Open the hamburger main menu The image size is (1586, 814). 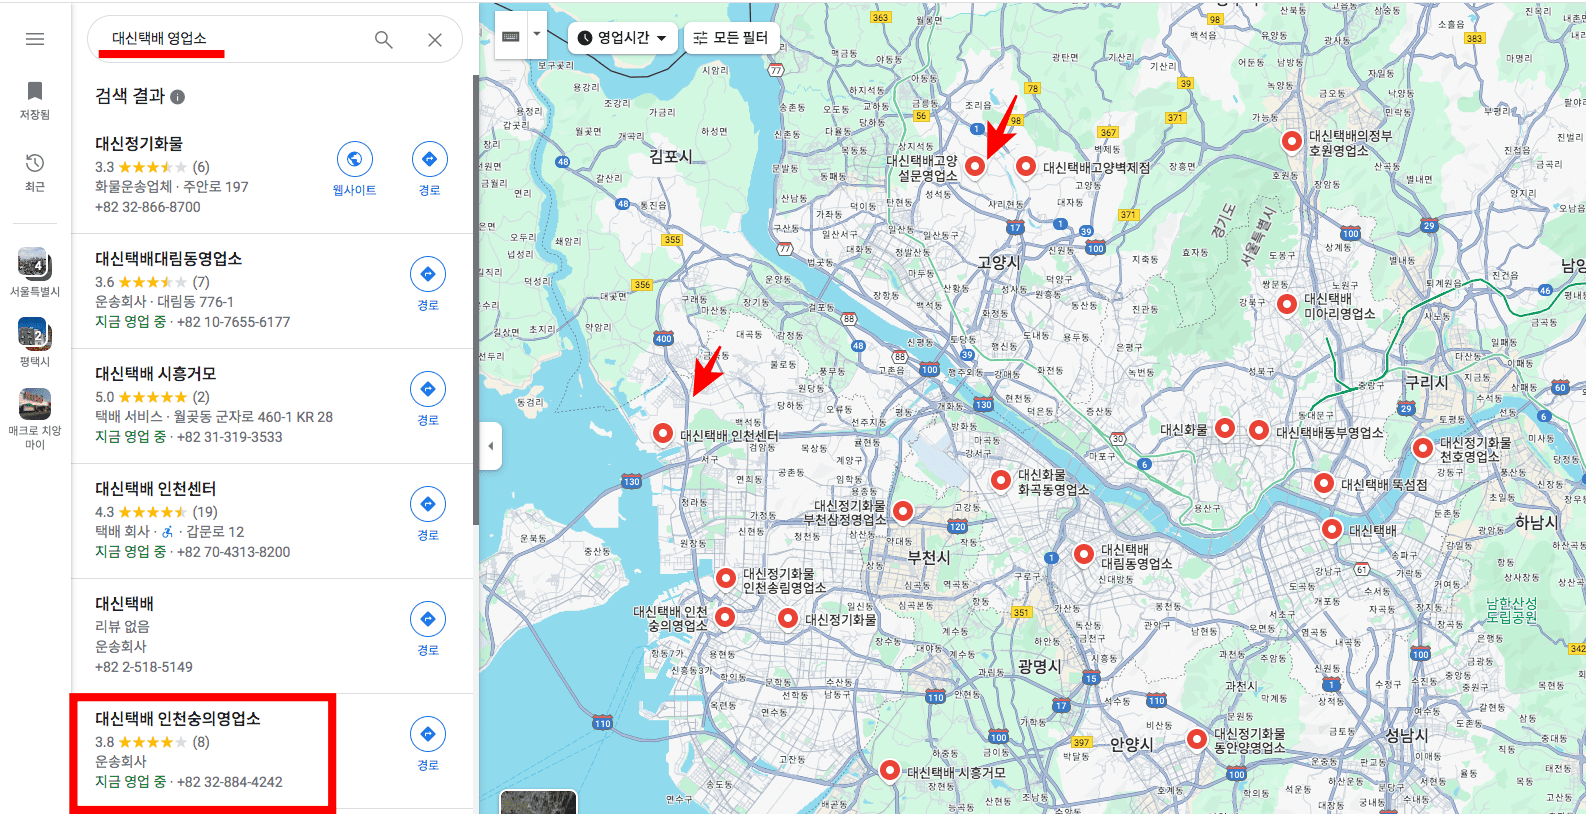pos(35,39)
